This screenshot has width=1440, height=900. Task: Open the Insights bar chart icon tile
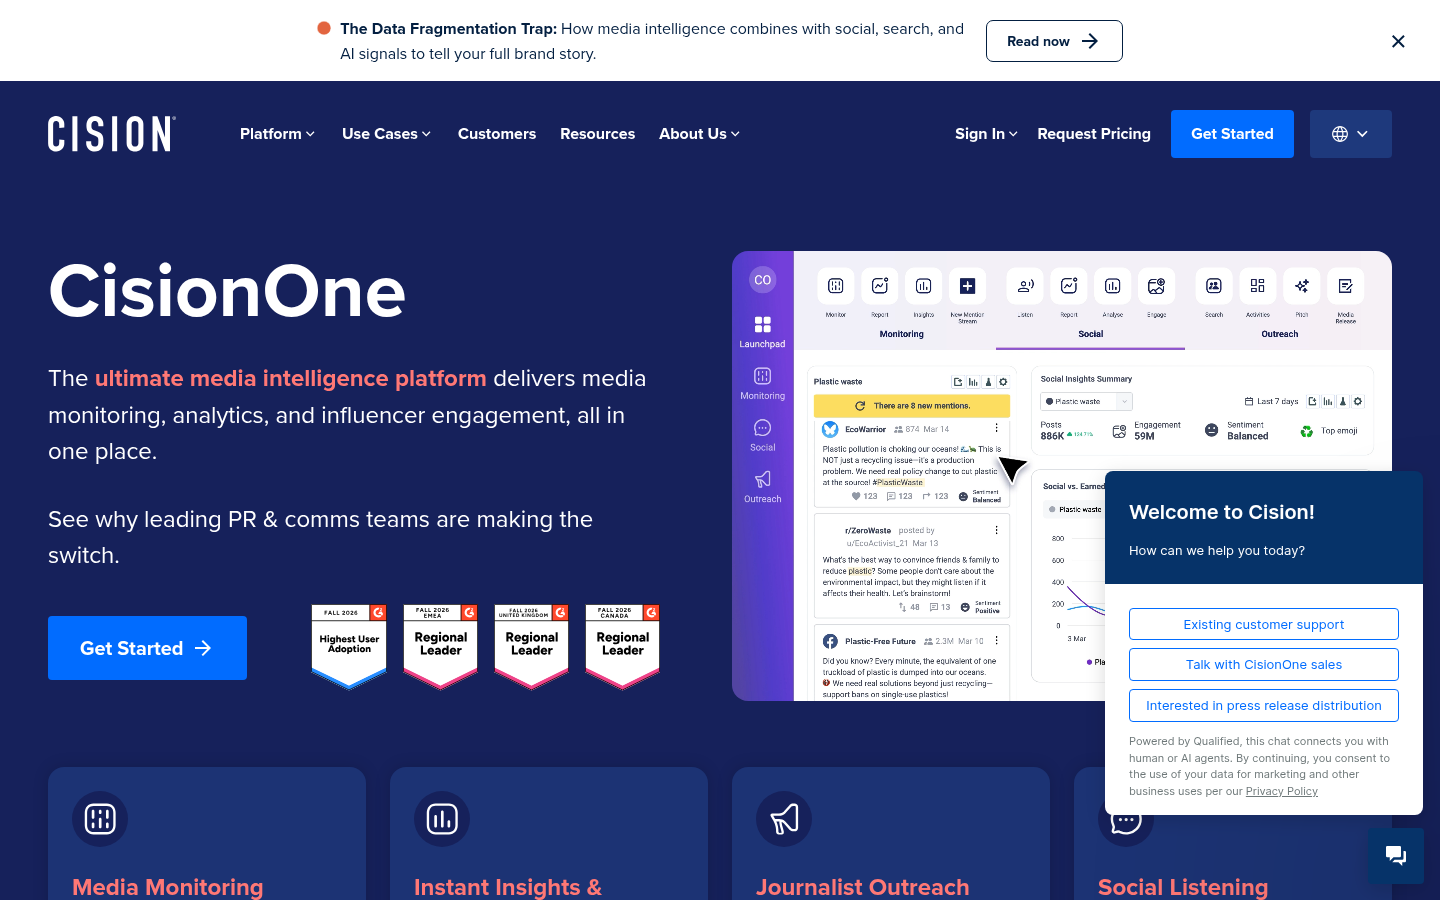click(923, 287)
